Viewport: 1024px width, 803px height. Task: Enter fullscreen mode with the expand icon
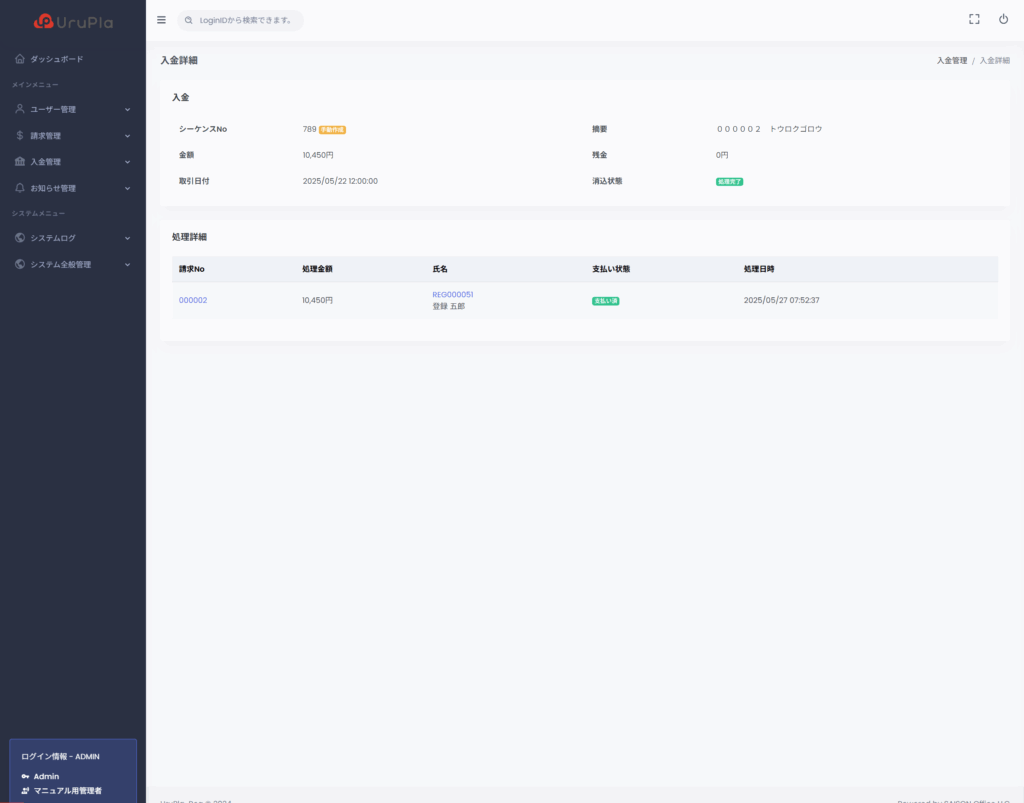974,20
